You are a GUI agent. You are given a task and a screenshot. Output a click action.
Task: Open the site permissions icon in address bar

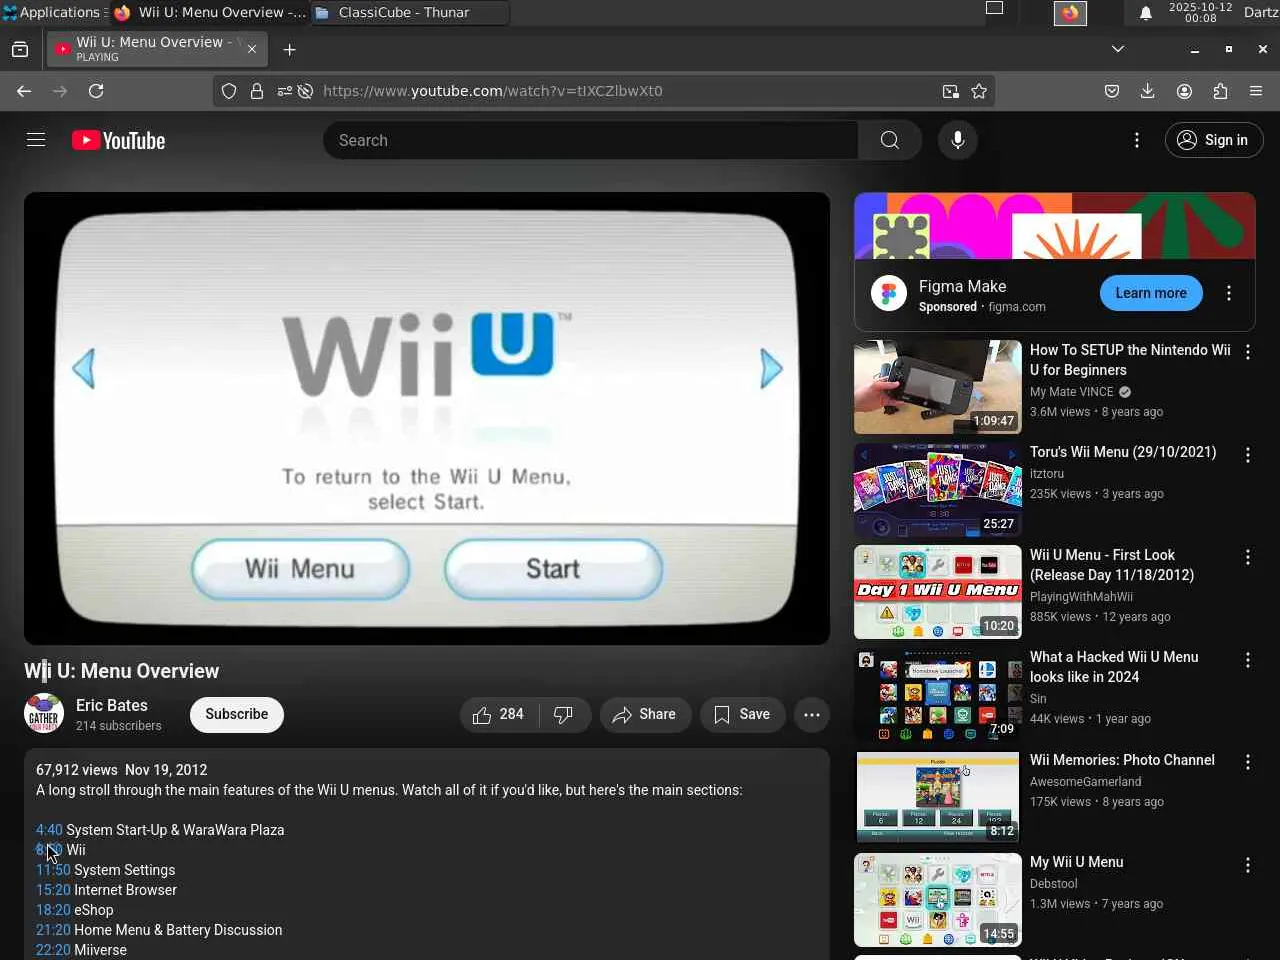pos(285,91)
